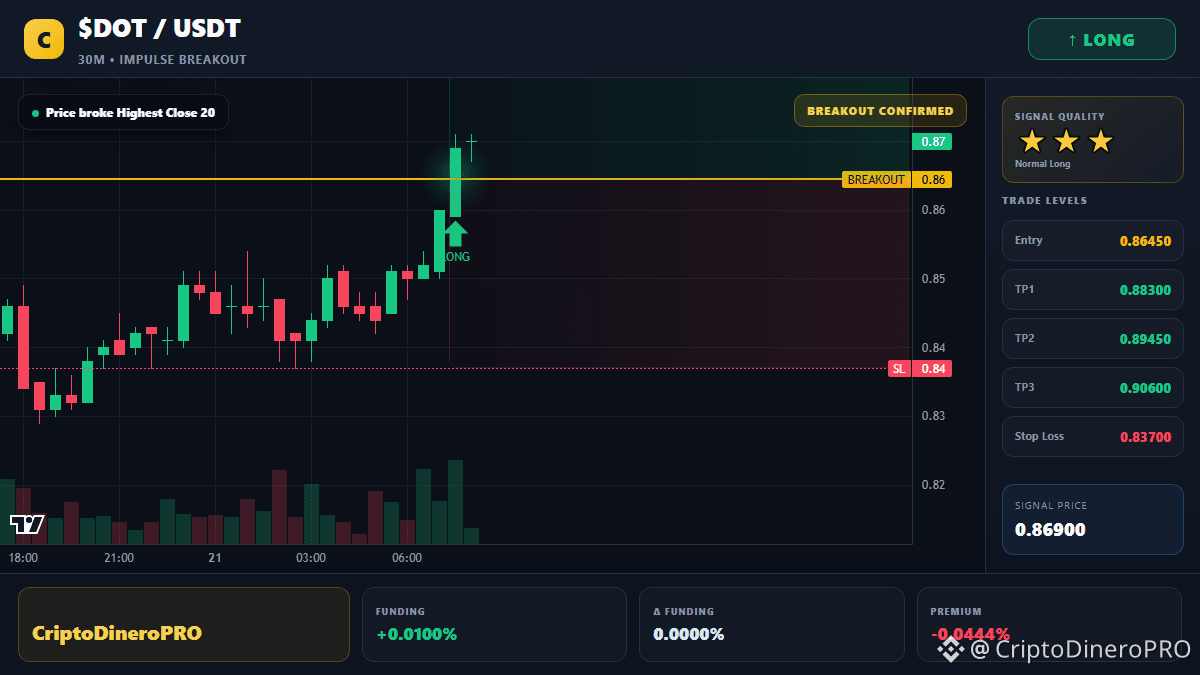
Task: Click the Funding +0.0100% card
Action: click(494, 624)
